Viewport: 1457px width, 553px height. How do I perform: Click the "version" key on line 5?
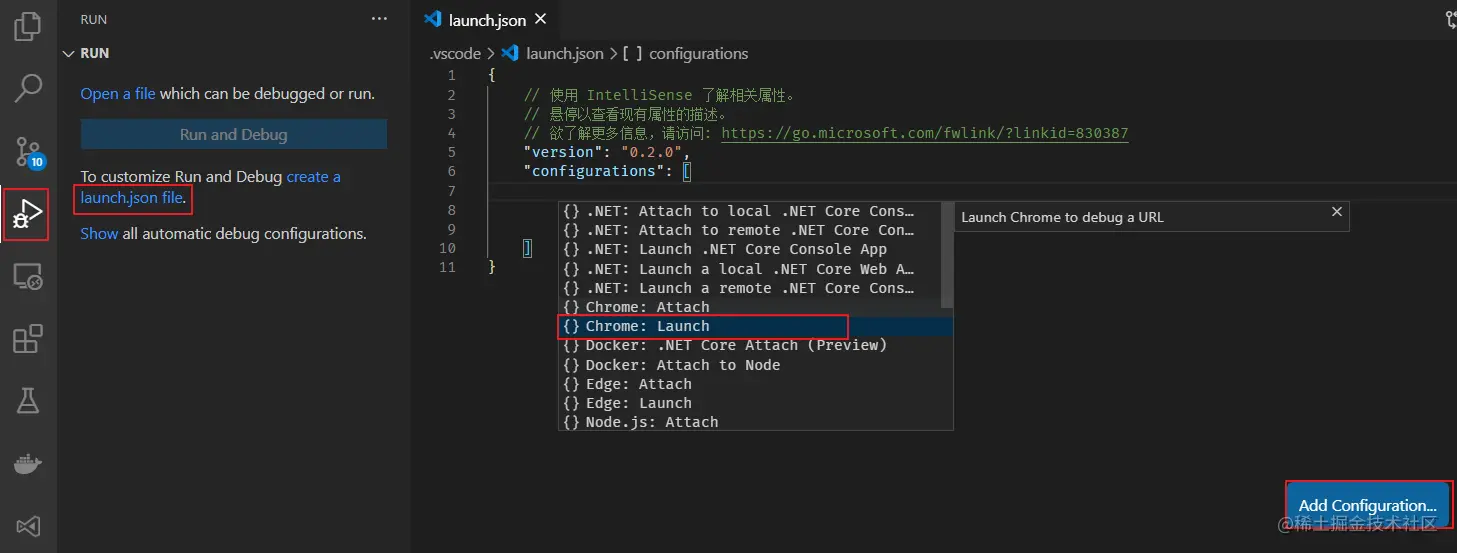pyautogui.click(x=563, y=152)
